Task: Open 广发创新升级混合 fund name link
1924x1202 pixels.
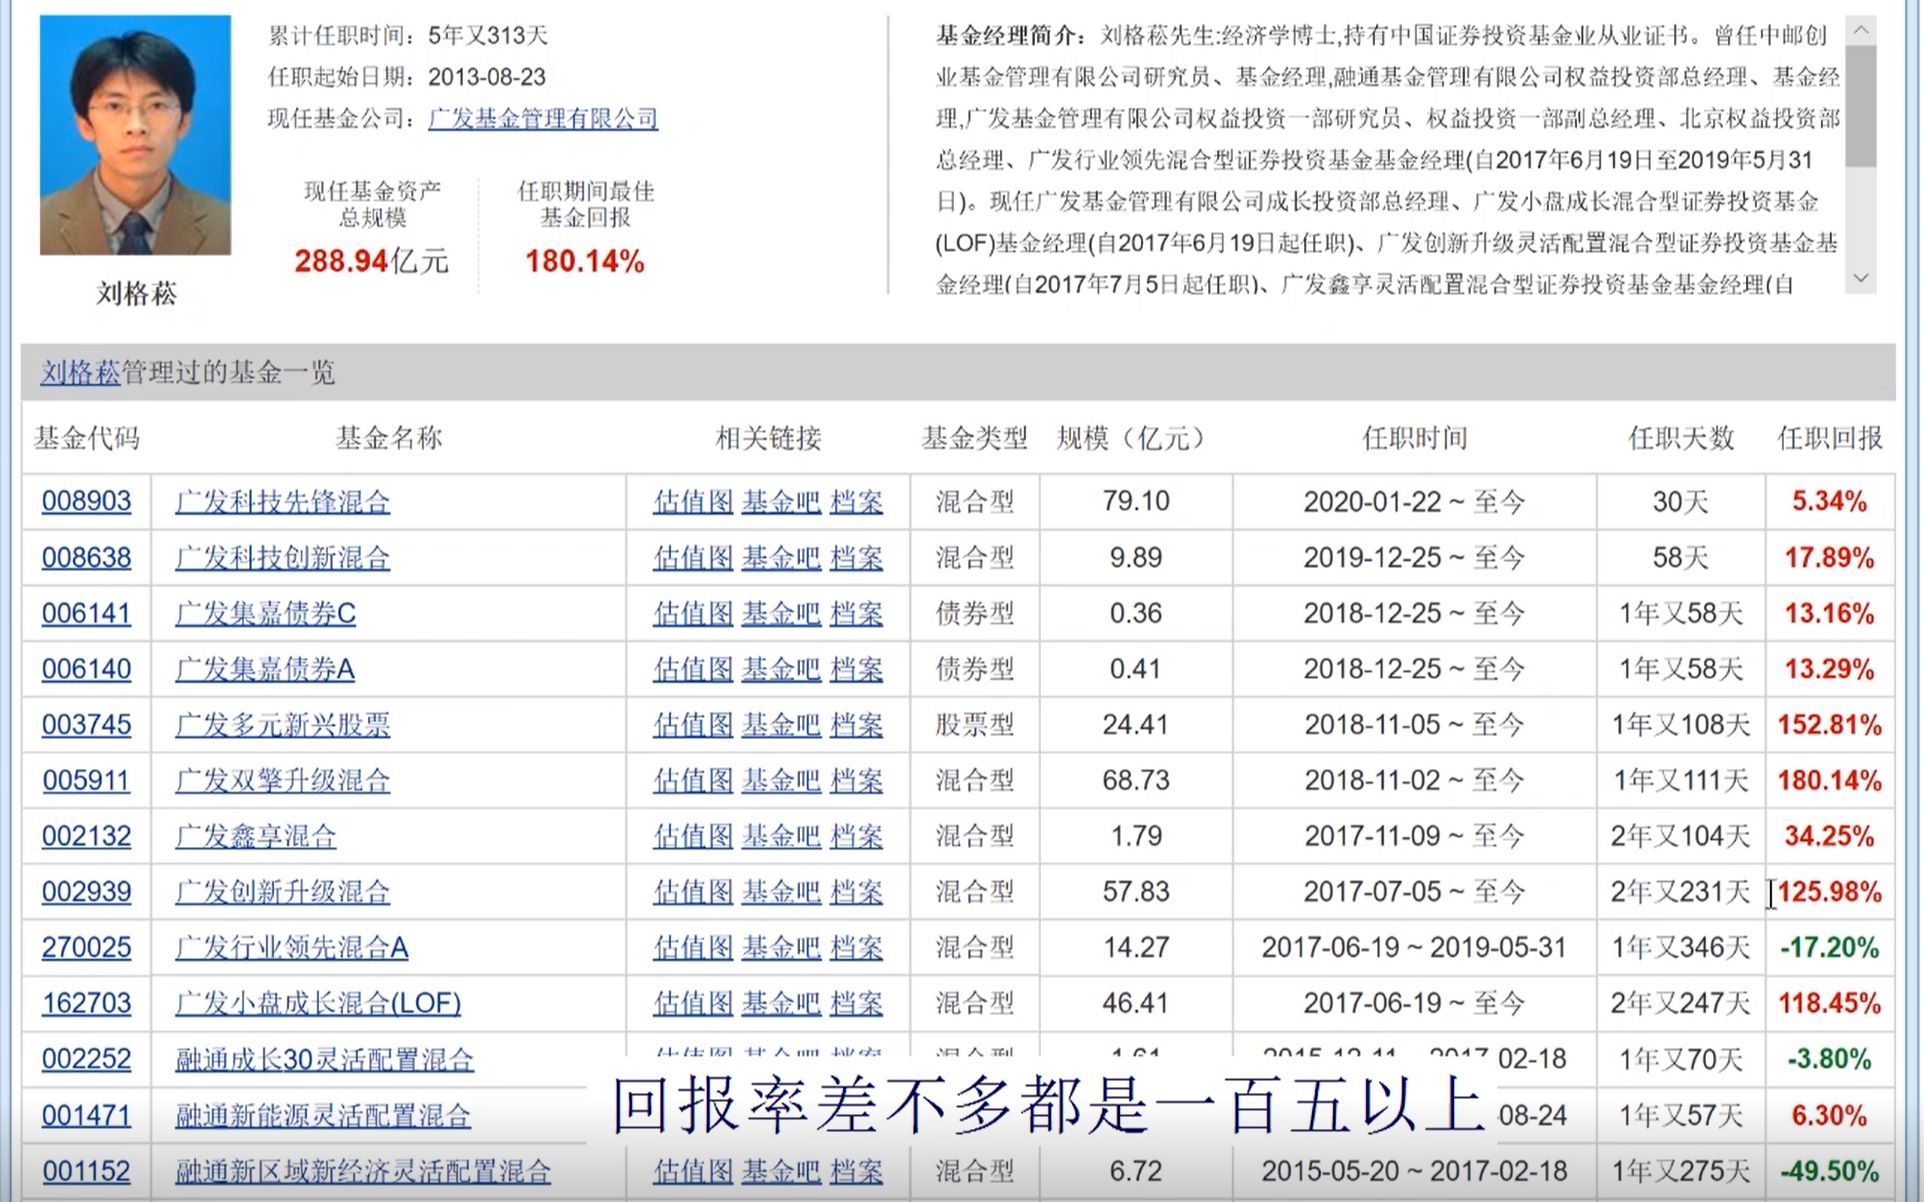Action: coord(283,893)
